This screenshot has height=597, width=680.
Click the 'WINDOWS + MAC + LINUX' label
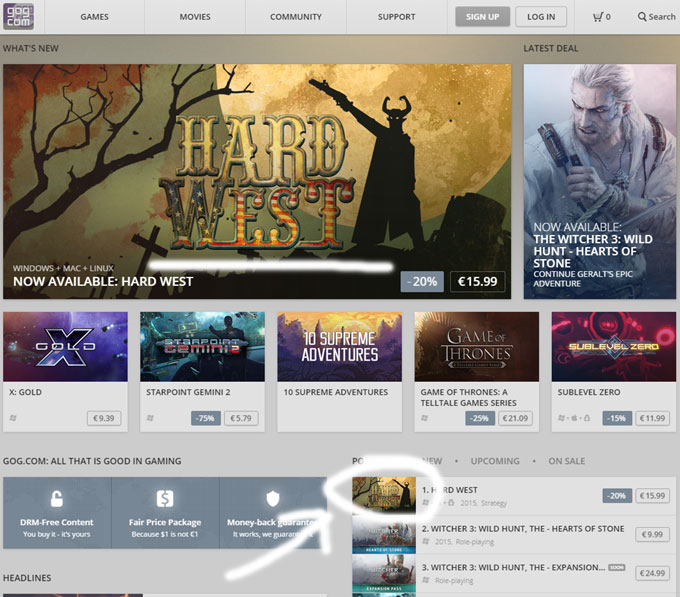63,268
